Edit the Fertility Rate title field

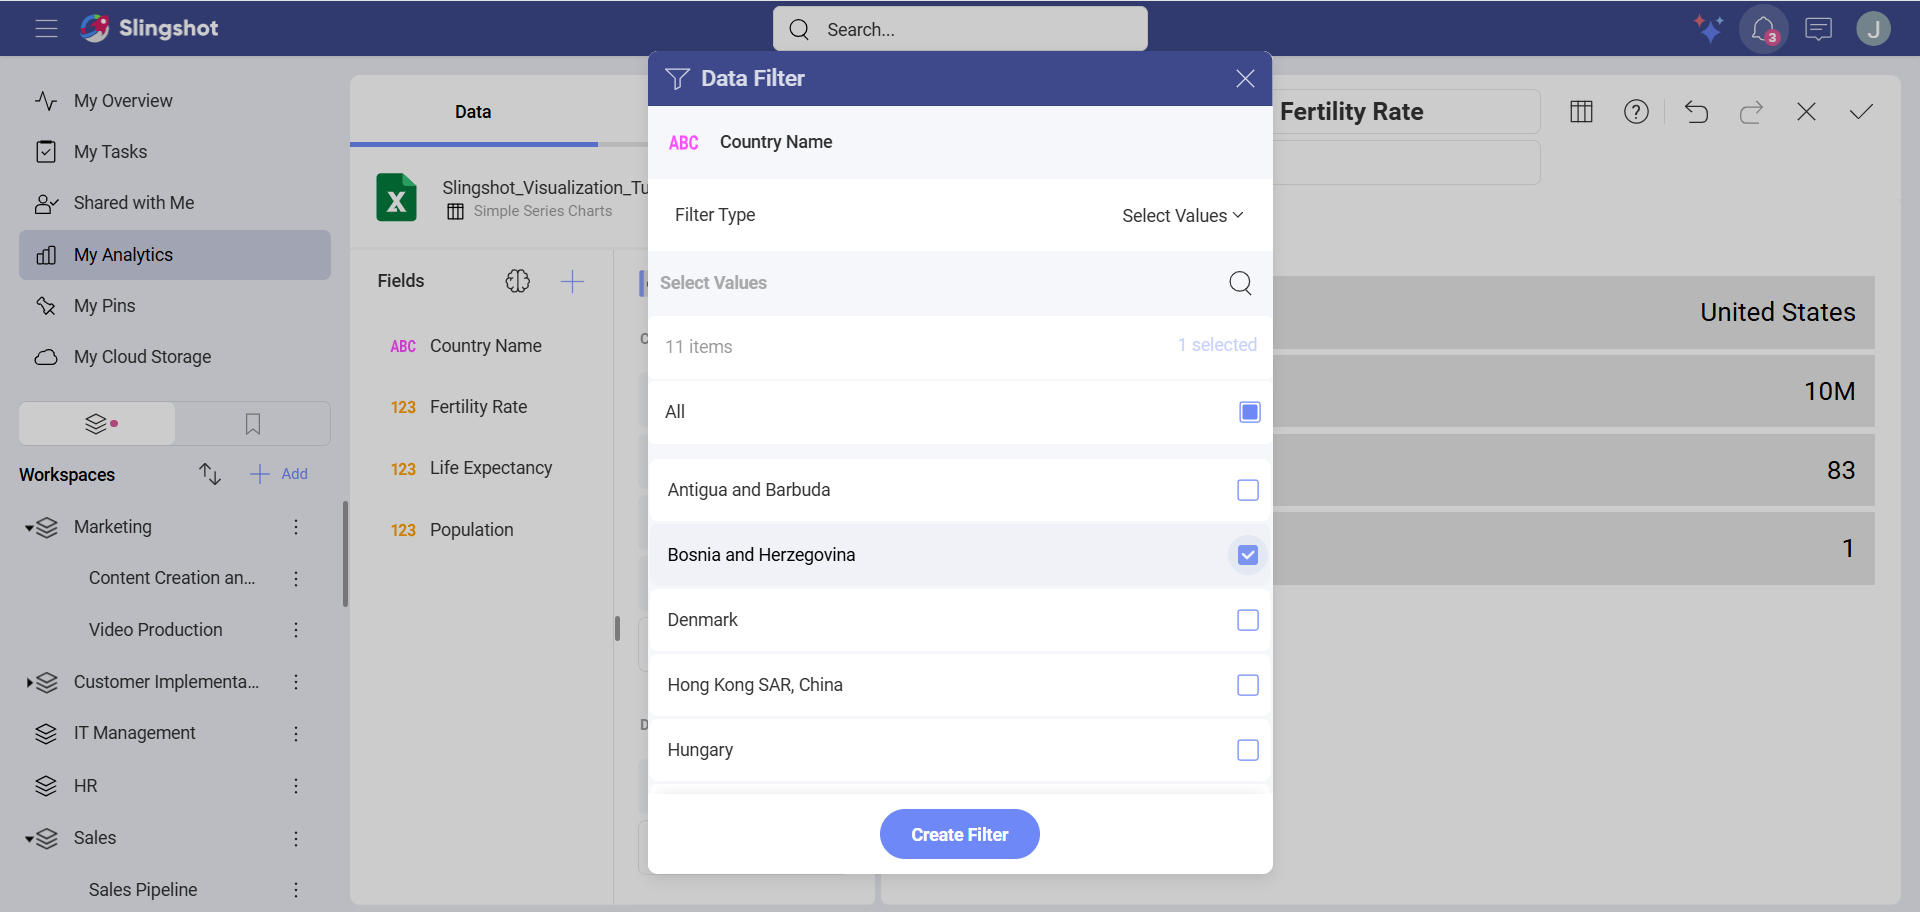point(1408,112)
